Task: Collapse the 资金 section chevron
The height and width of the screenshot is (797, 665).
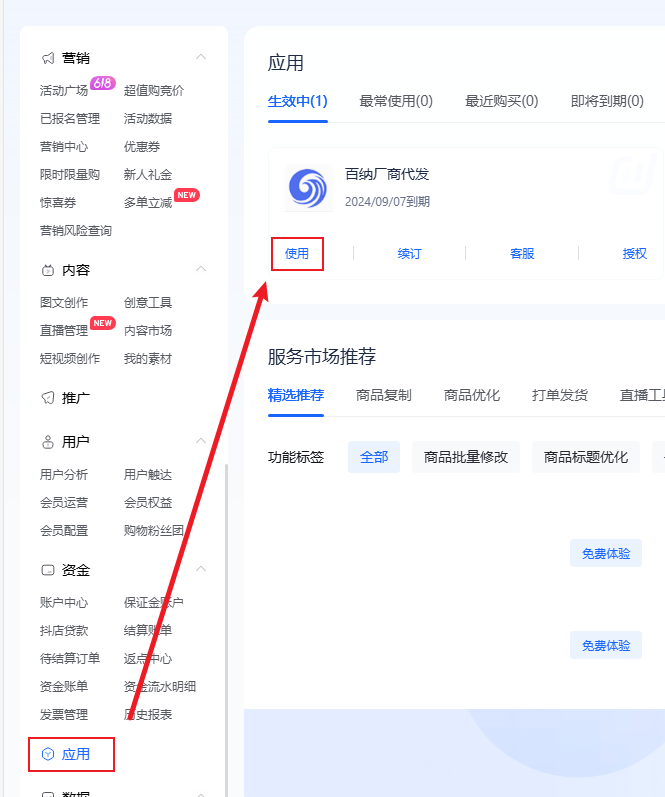Action: tap(201, 568)
